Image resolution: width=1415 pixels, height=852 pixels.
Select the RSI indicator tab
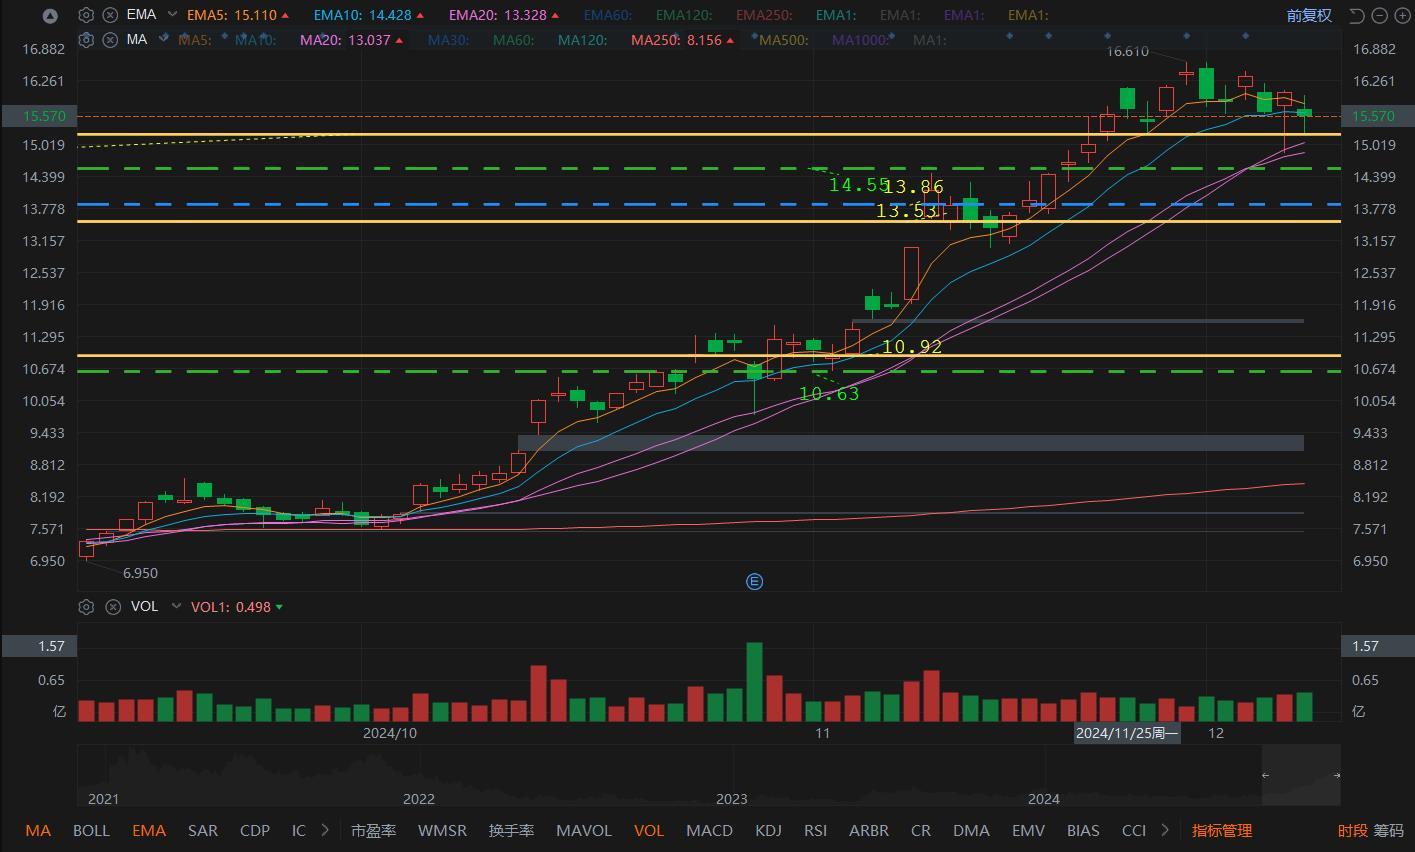click(815, 830)
